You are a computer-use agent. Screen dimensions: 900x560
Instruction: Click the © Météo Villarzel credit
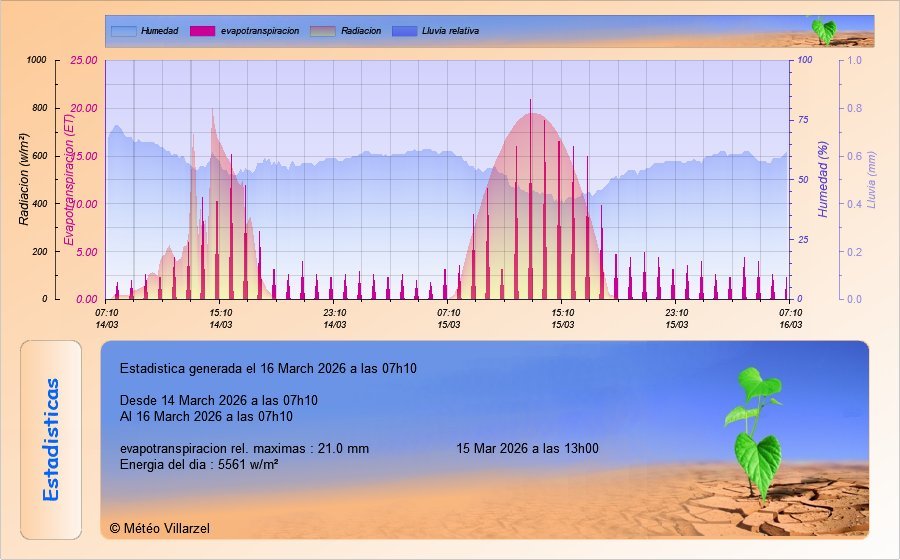[160, 528]
